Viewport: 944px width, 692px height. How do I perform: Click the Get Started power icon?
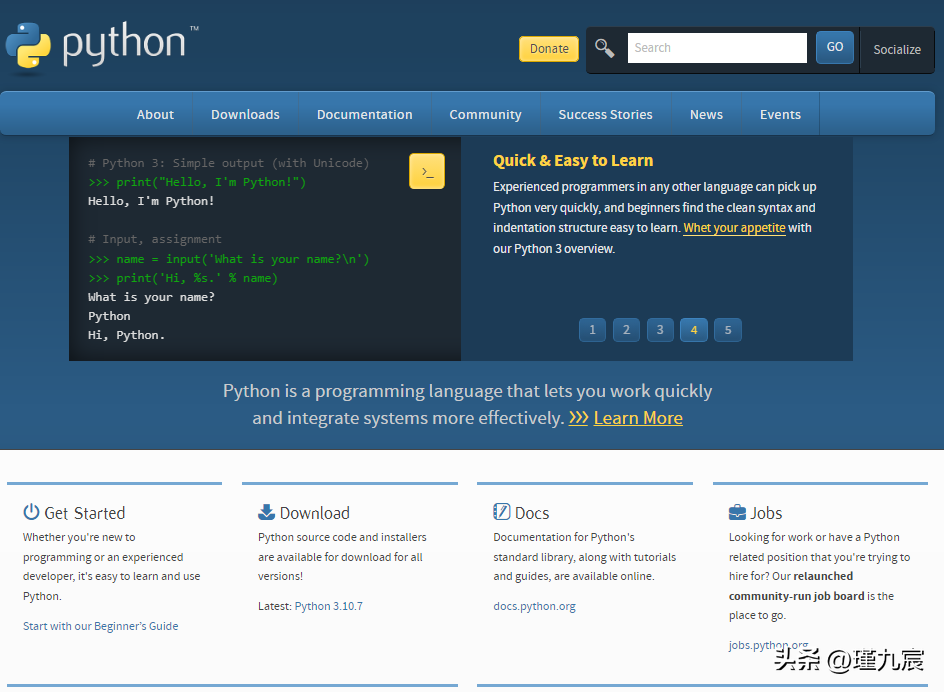coord(31,512)
